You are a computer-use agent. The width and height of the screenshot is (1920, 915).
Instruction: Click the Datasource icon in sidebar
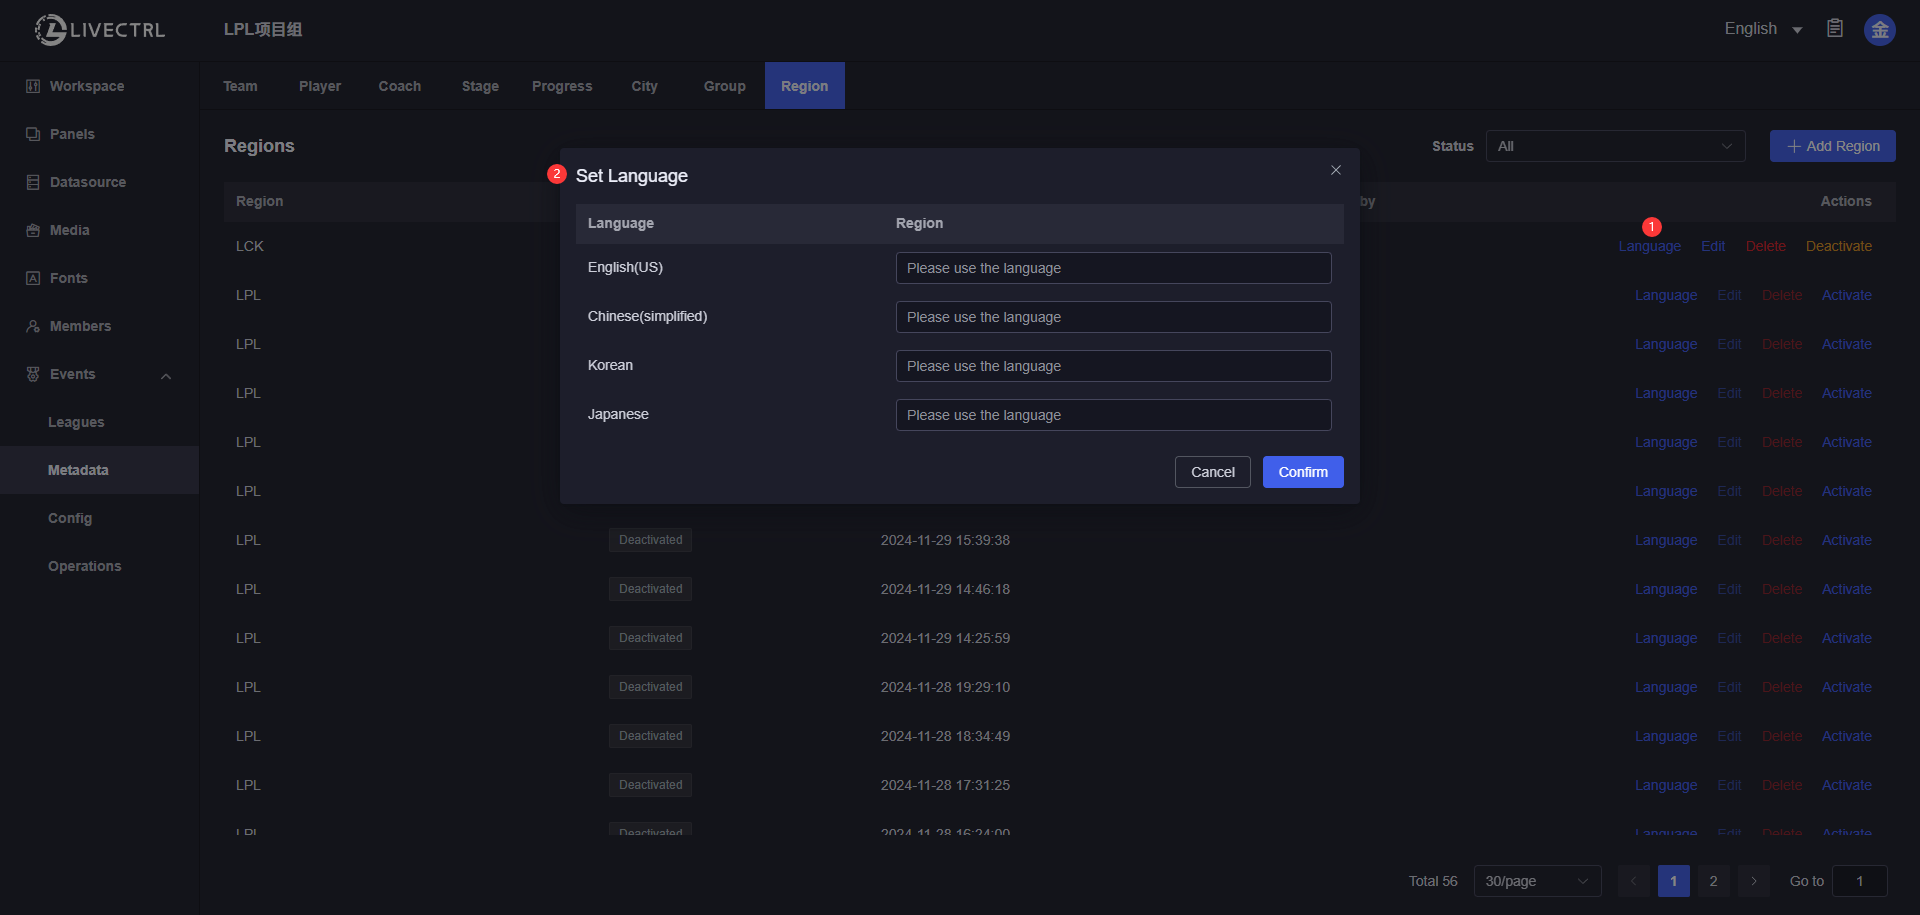tap(33, 182)
